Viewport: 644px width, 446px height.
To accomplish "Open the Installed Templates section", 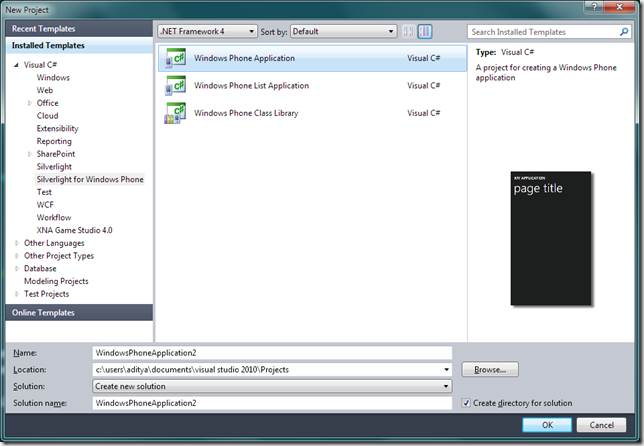I will tap(79, 46).
